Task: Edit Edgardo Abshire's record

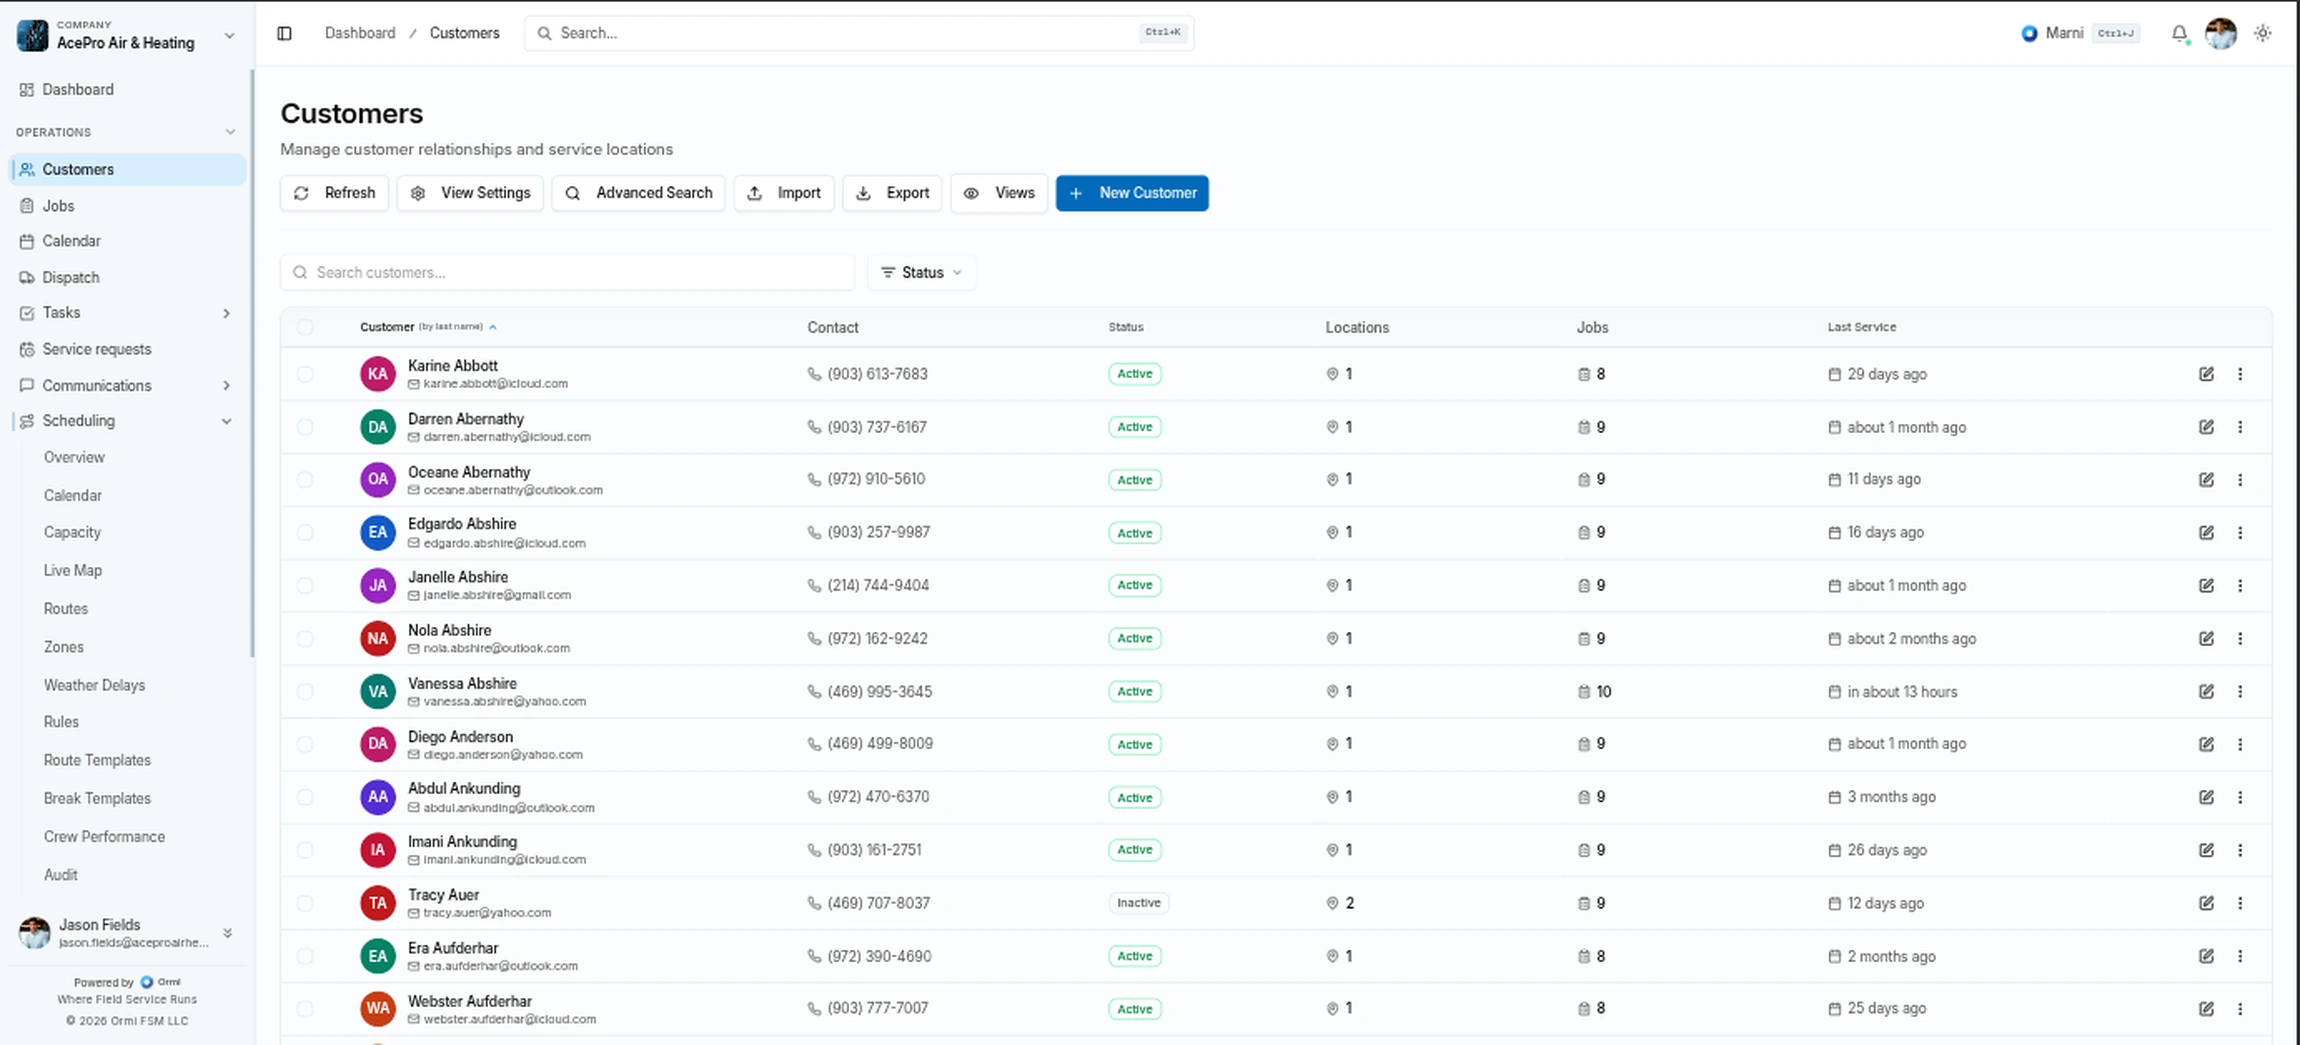Action: 2206,533
